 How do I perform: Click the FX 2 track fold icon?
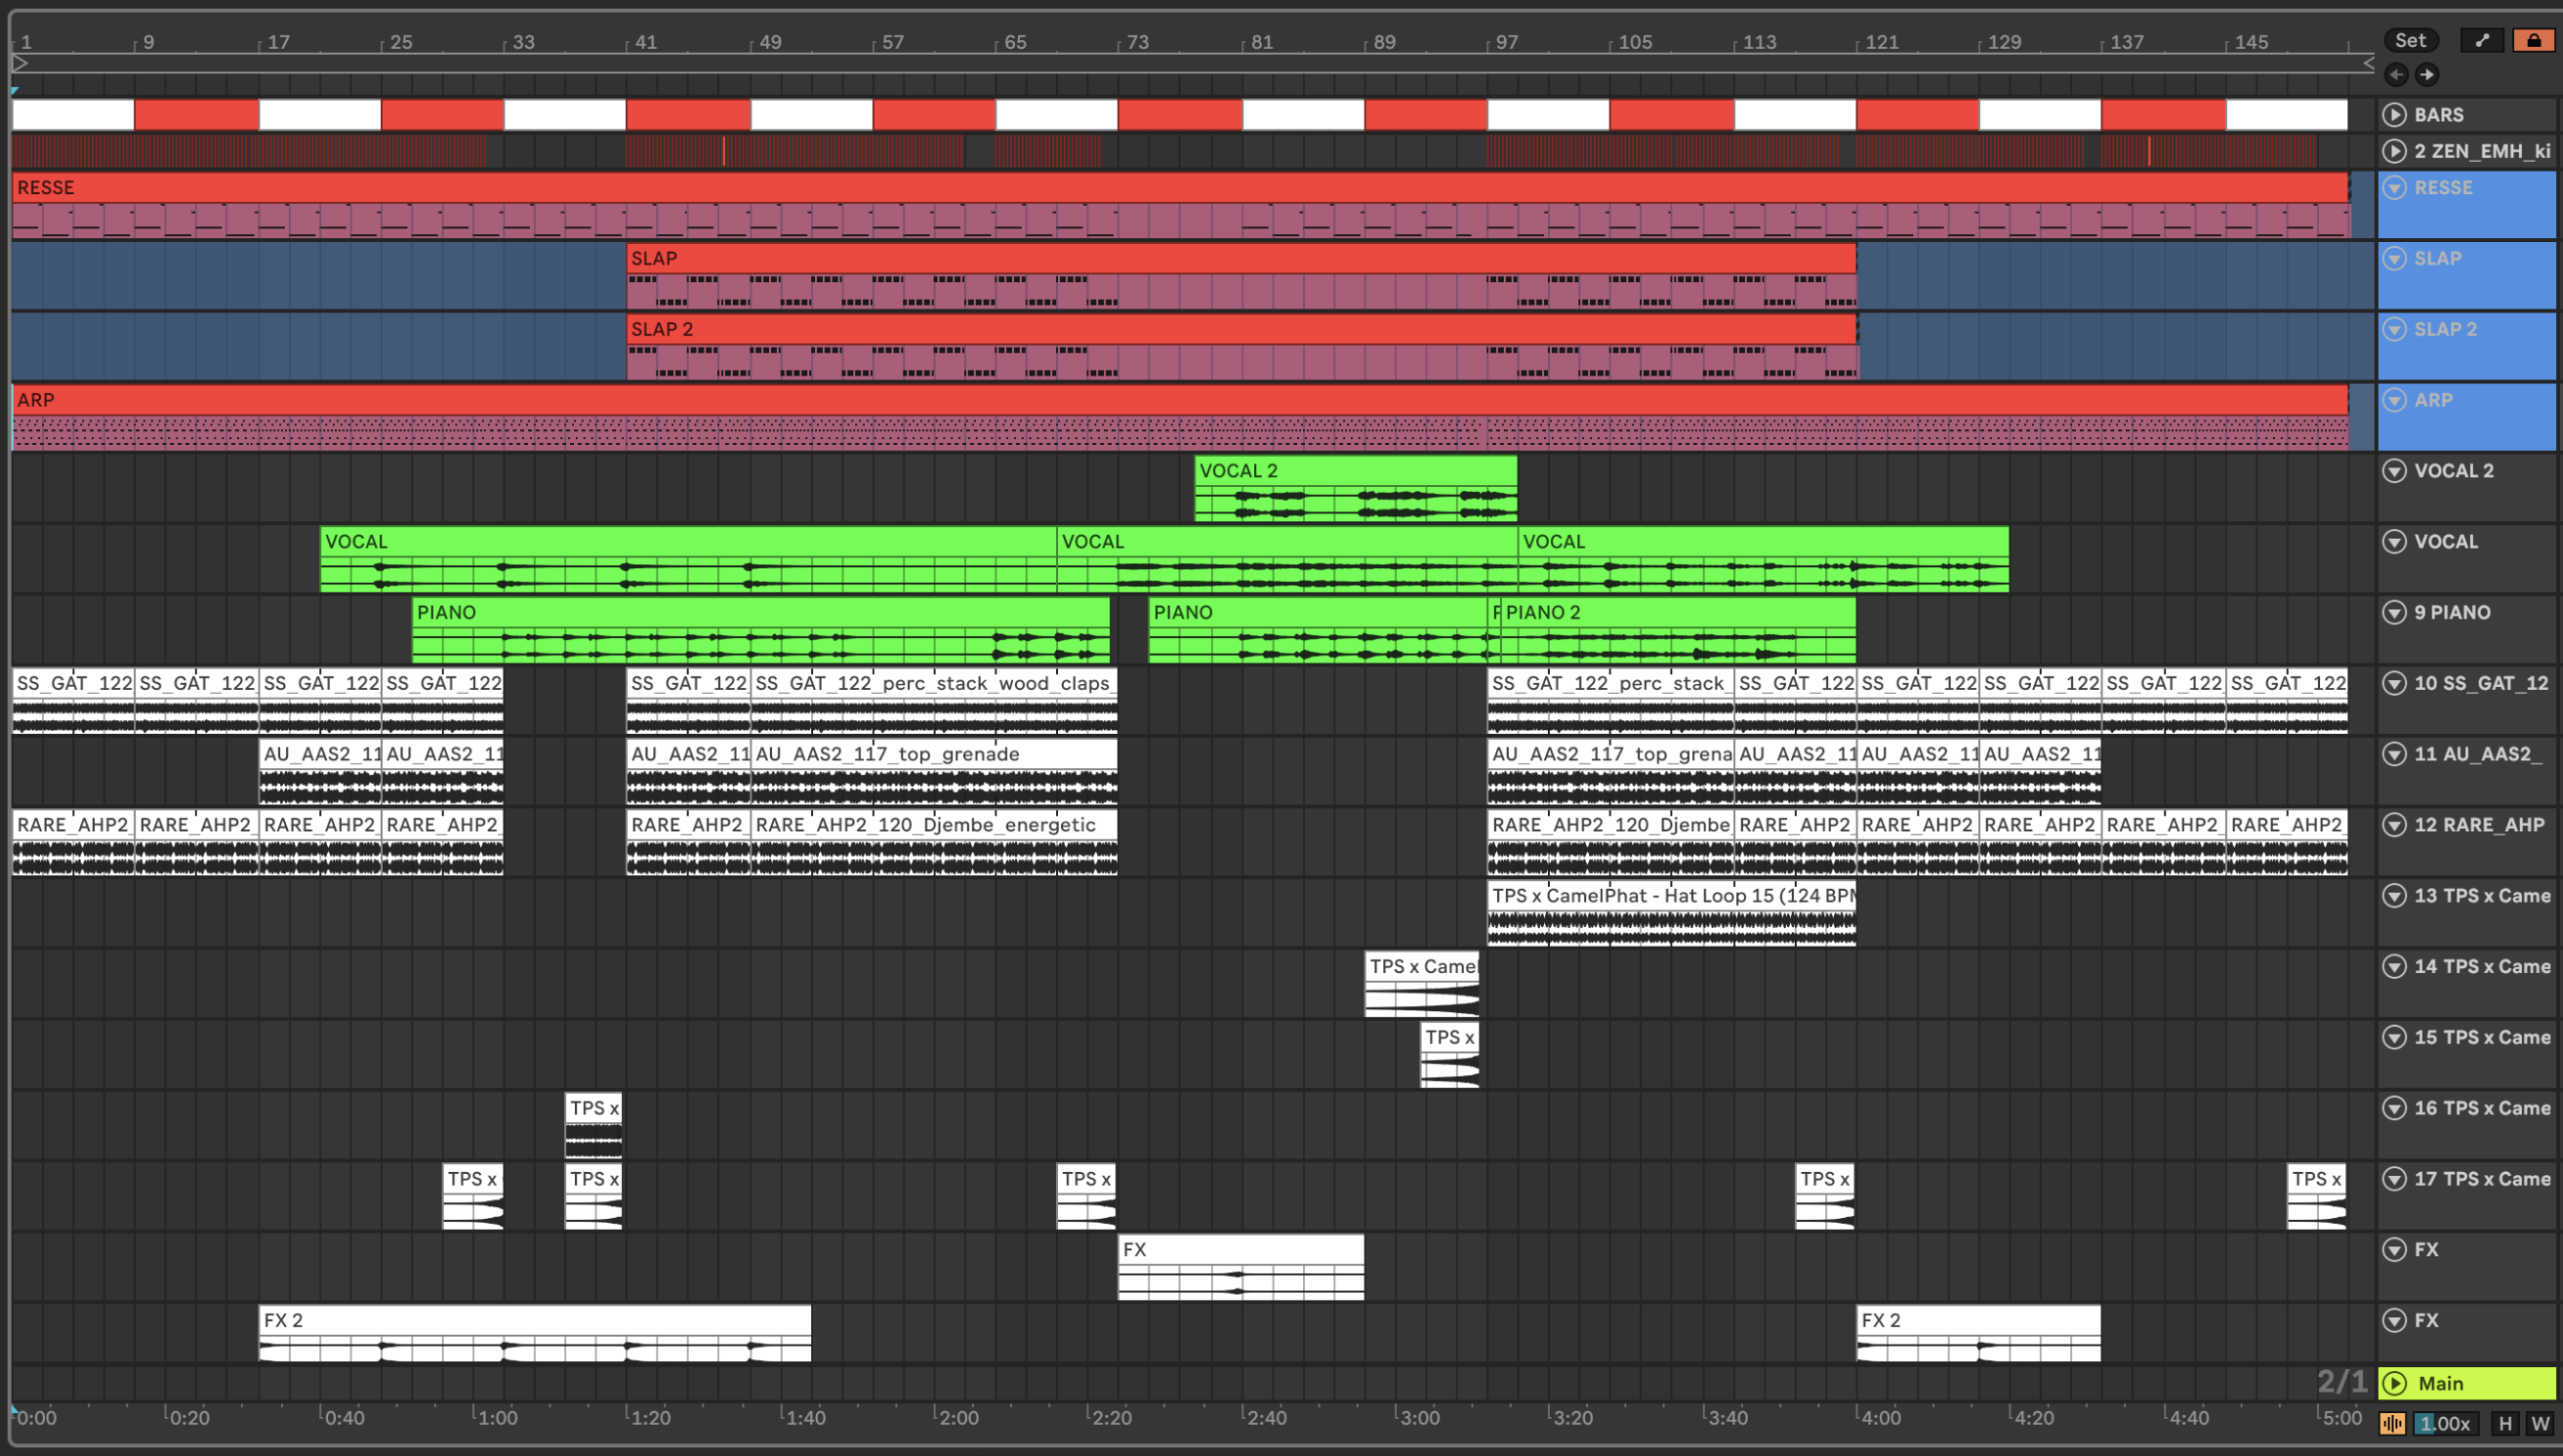[x=2394, y=1320]
